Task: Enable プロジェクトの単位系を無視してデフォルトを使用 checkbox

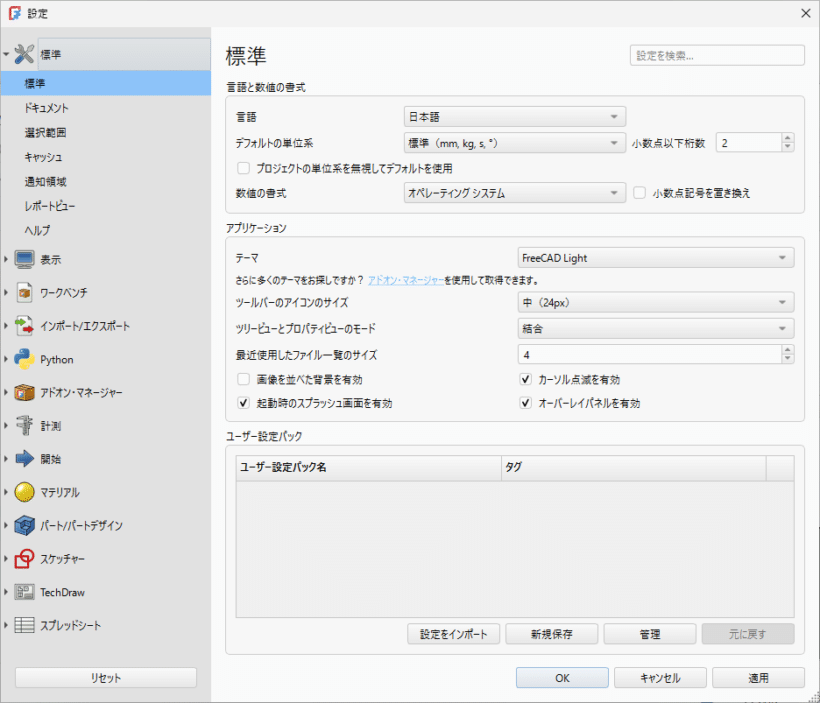Action: (x=243, y=168)
